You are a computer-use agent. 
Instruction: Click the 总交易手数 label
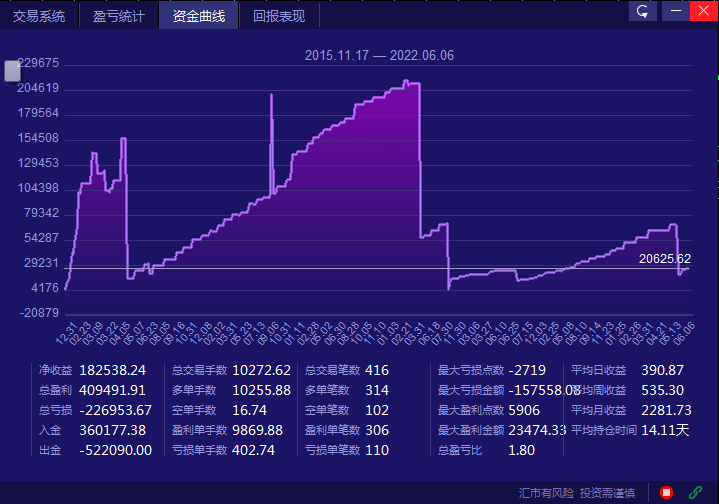pyautogui.click(x=199, y=370)
